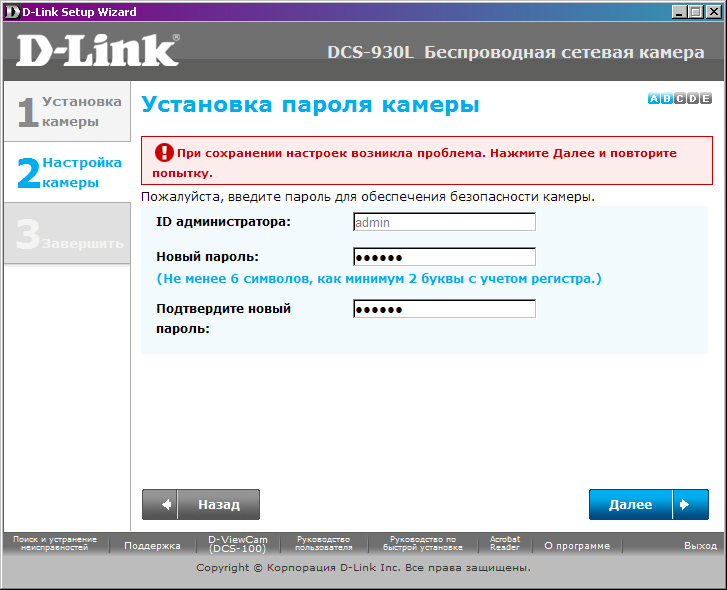The width and height of the screenshot is (727, 590).
Task: Open Поиск и устранение неисправностей link
Action: pos(55,544)
